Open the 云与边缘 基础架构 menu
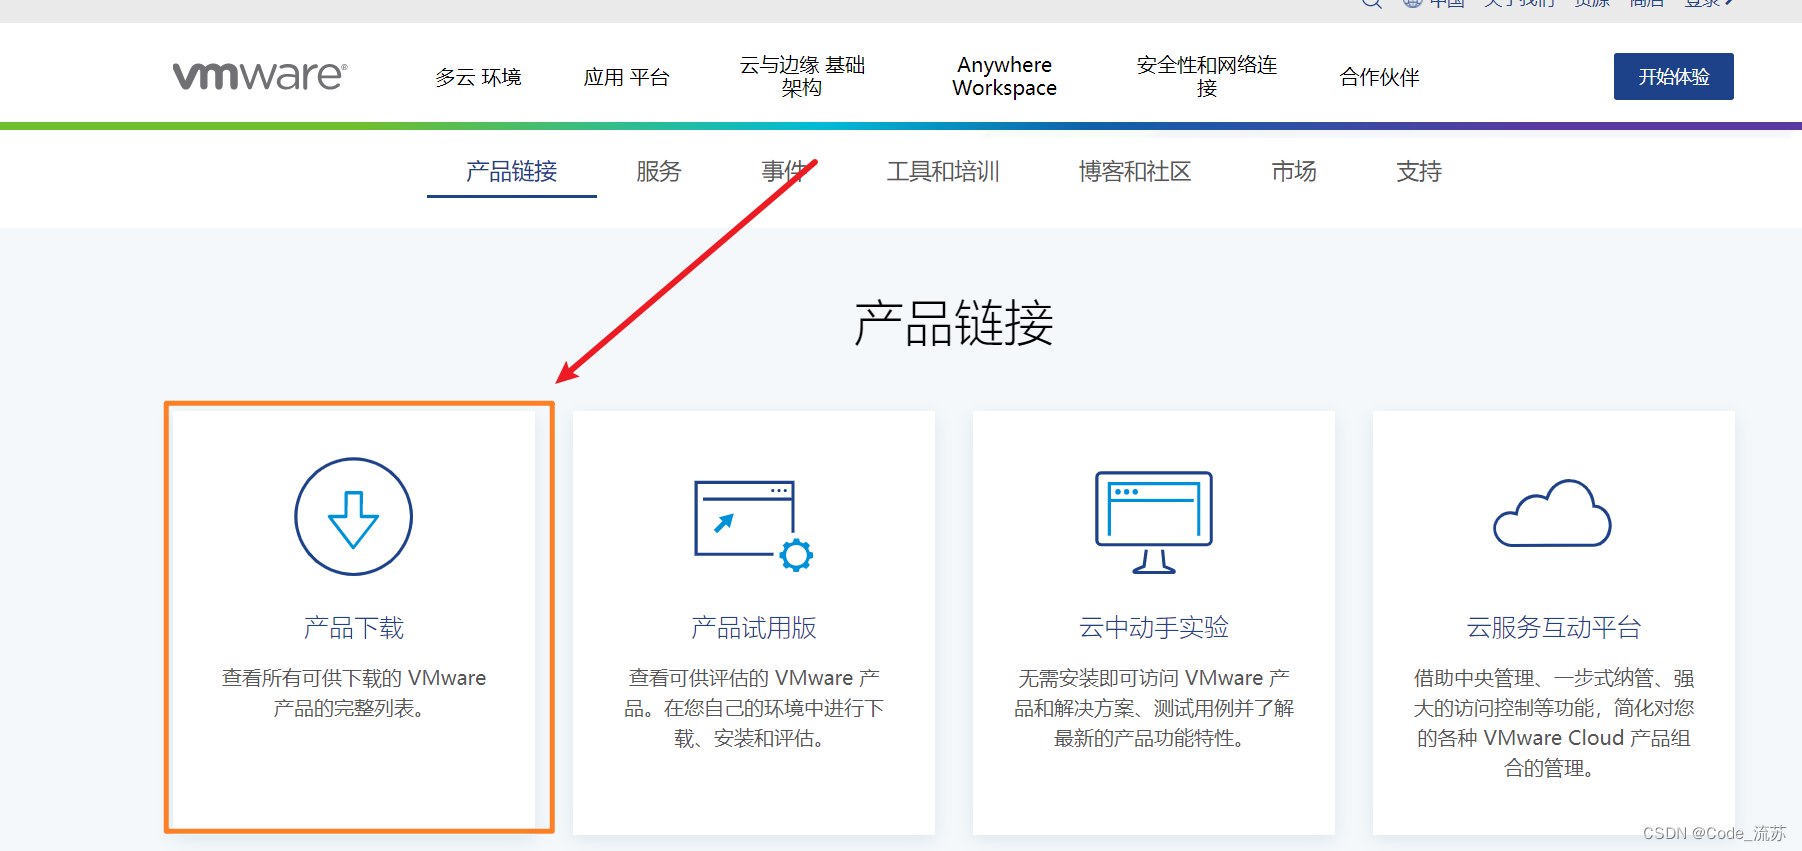Viewport: 1802px width, 851px height. pyautogui.click(x=802, y=76)
